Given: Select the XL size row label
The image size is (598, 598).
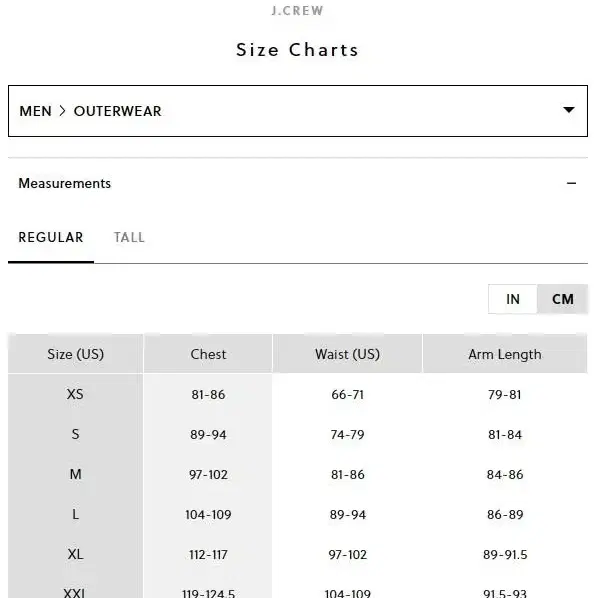Looking at the screenshot, I should coord(76,554).
